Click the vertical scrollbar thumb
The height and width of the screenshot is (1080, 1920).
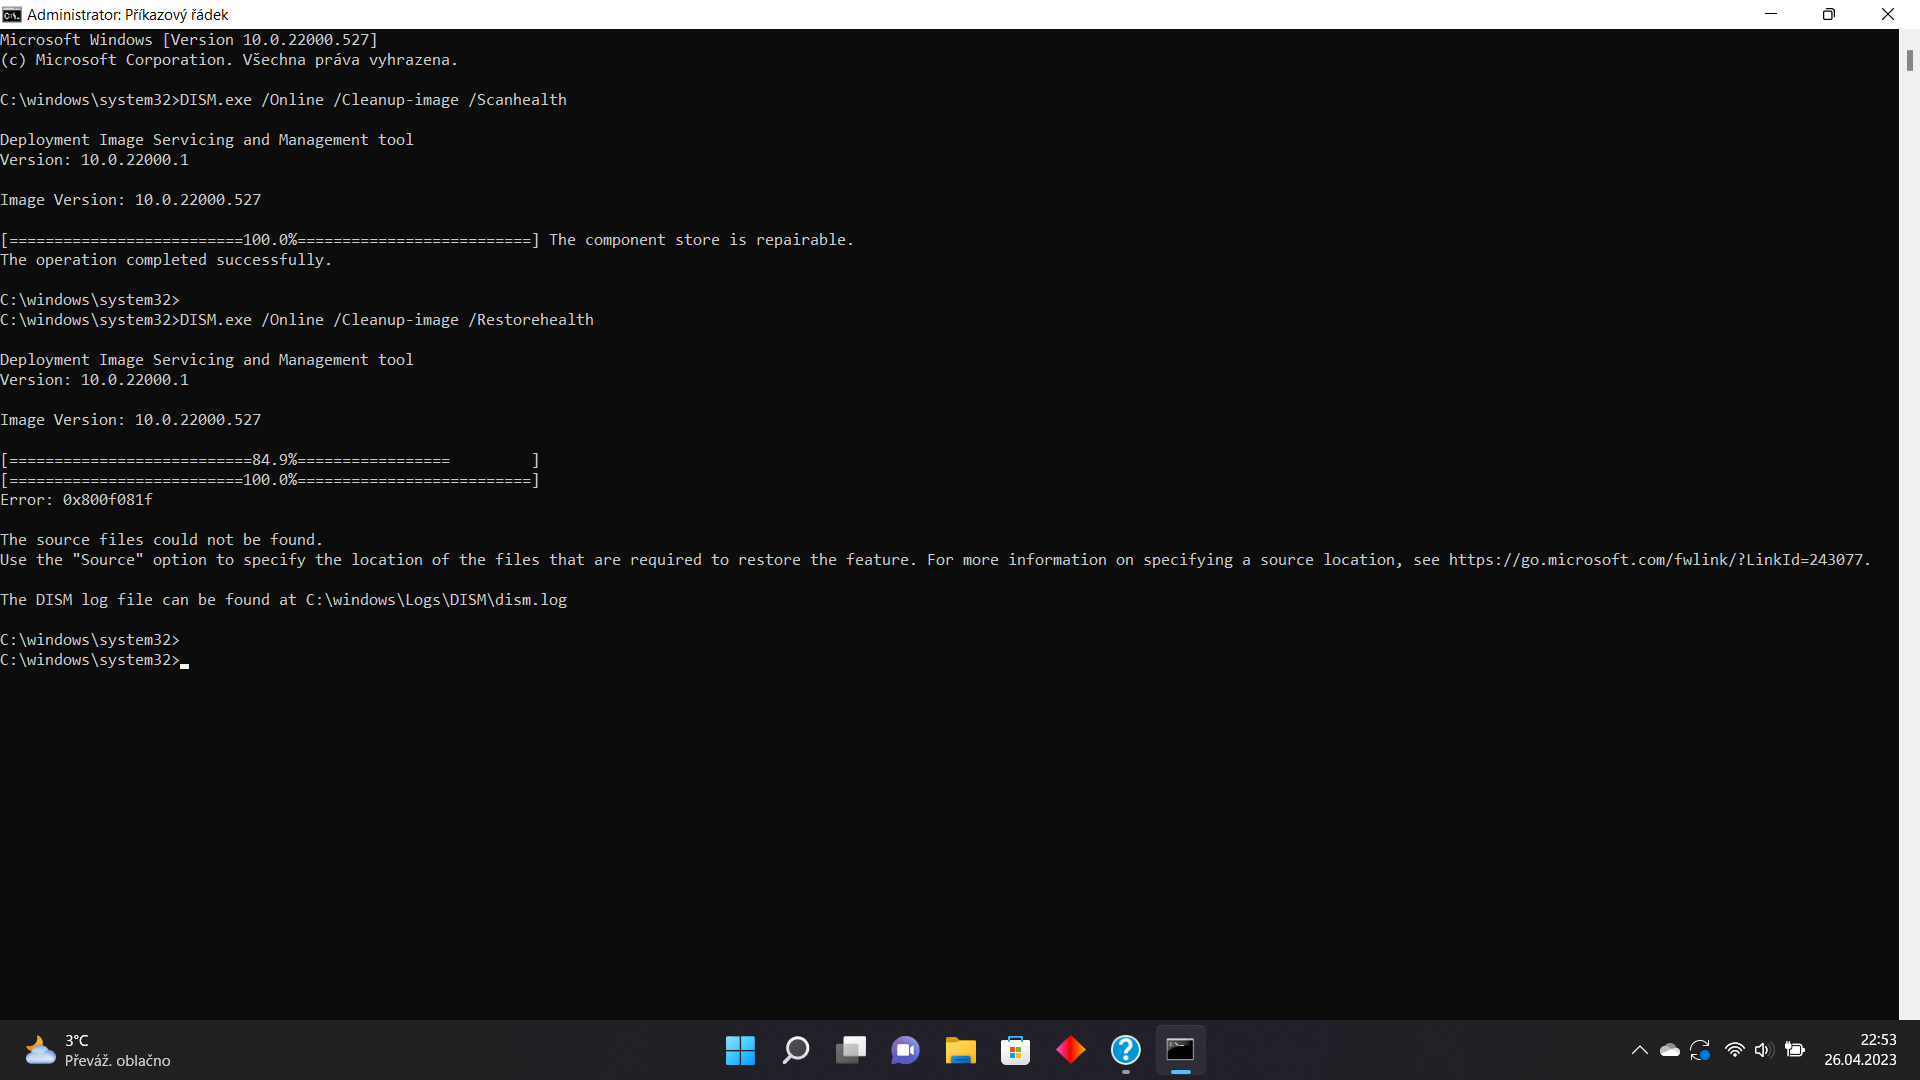(x=1909, y=60)
